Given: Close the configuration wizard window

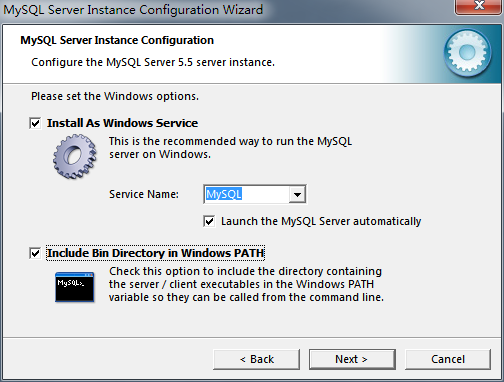Looking at the screenshot, I should (x=479, y=6).
